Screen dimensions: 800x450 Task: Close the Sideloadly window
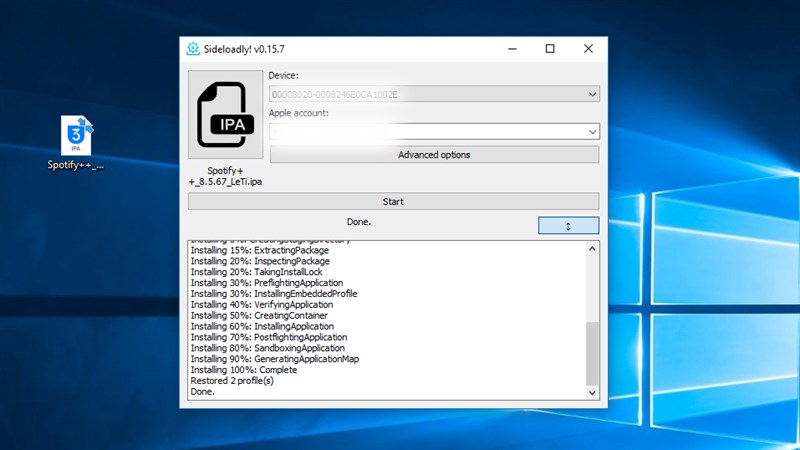coord(588,49)
